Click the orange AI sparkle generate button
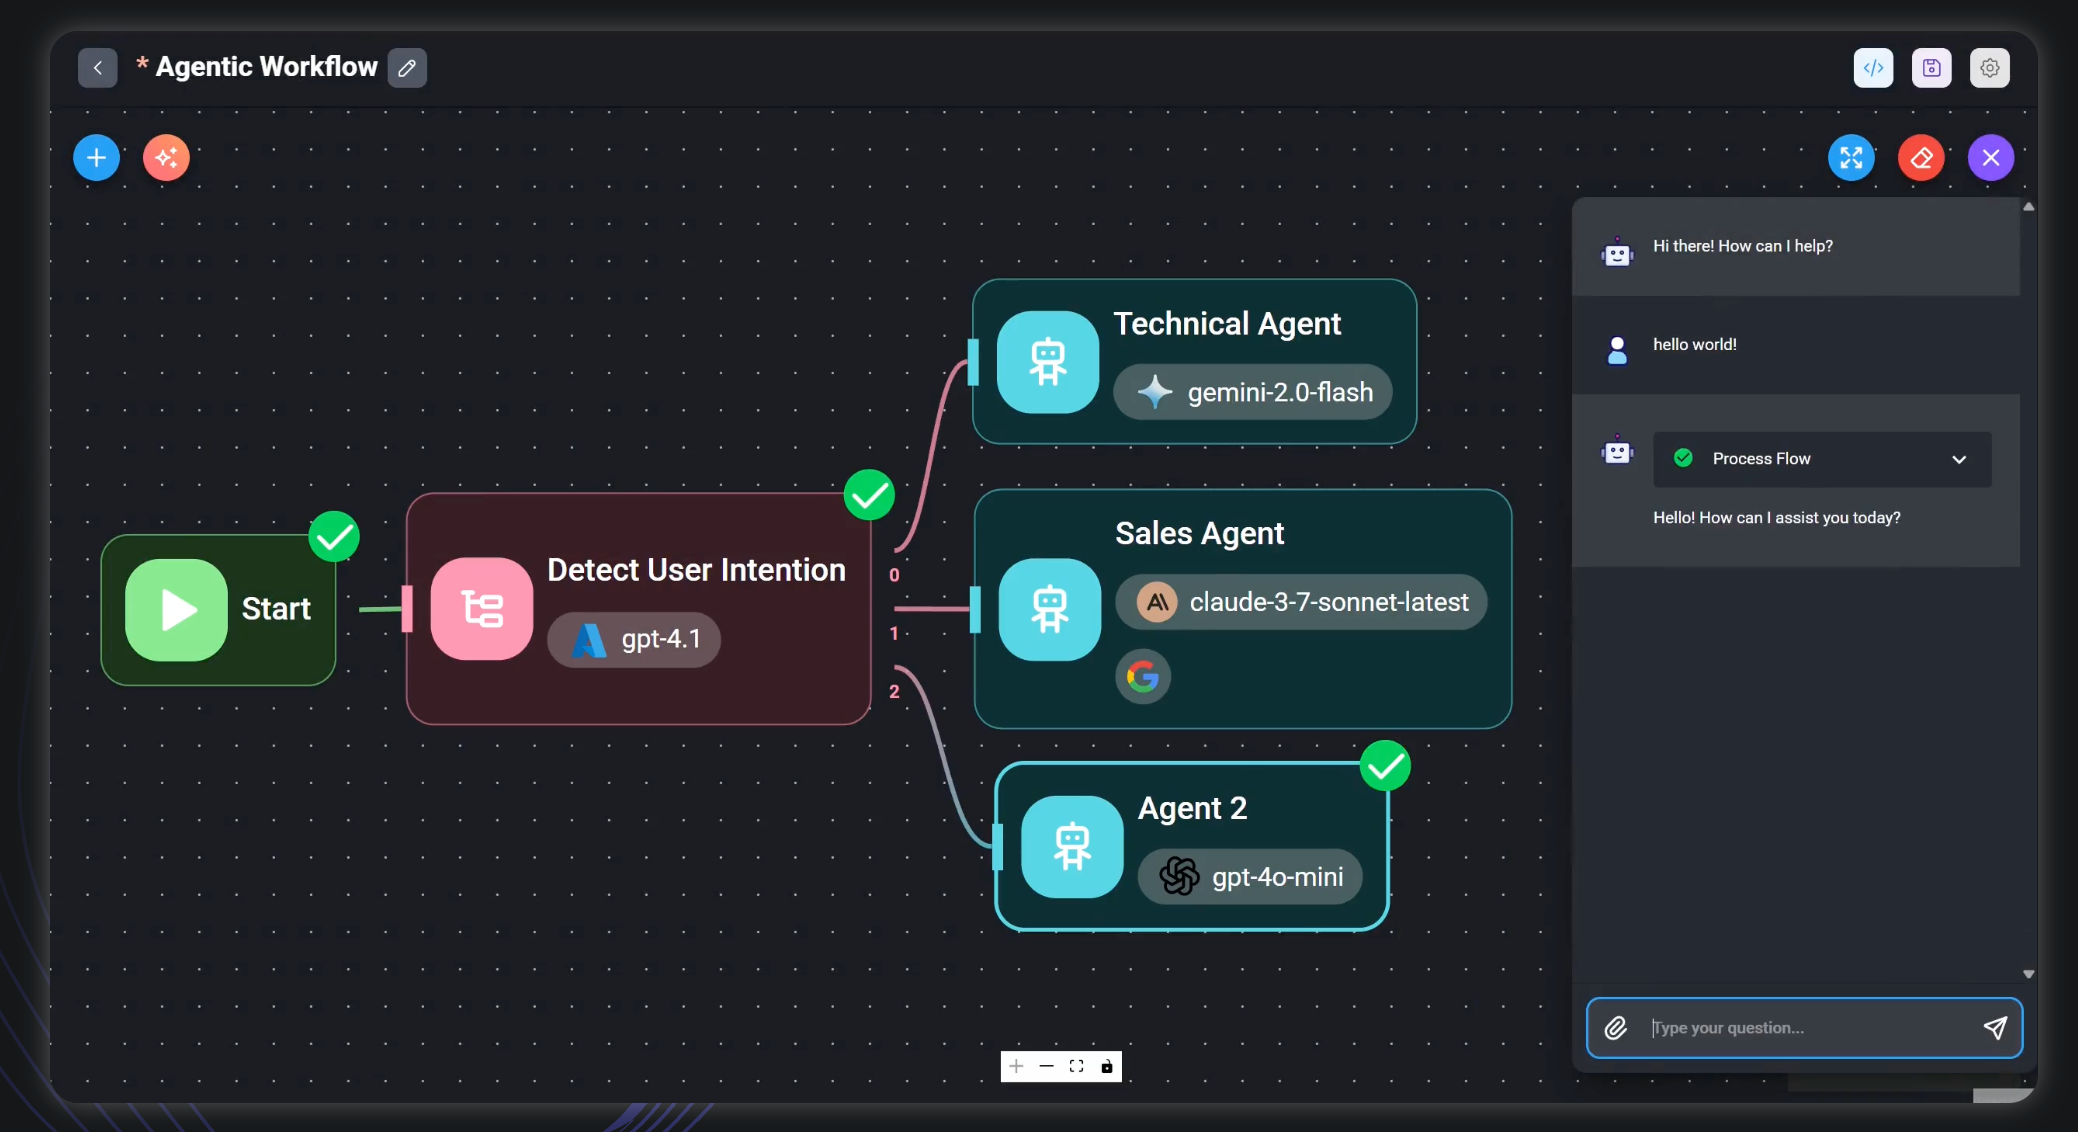This screenshot has width=2078, height=1132. pyautogui.click(x=166, y=158)
